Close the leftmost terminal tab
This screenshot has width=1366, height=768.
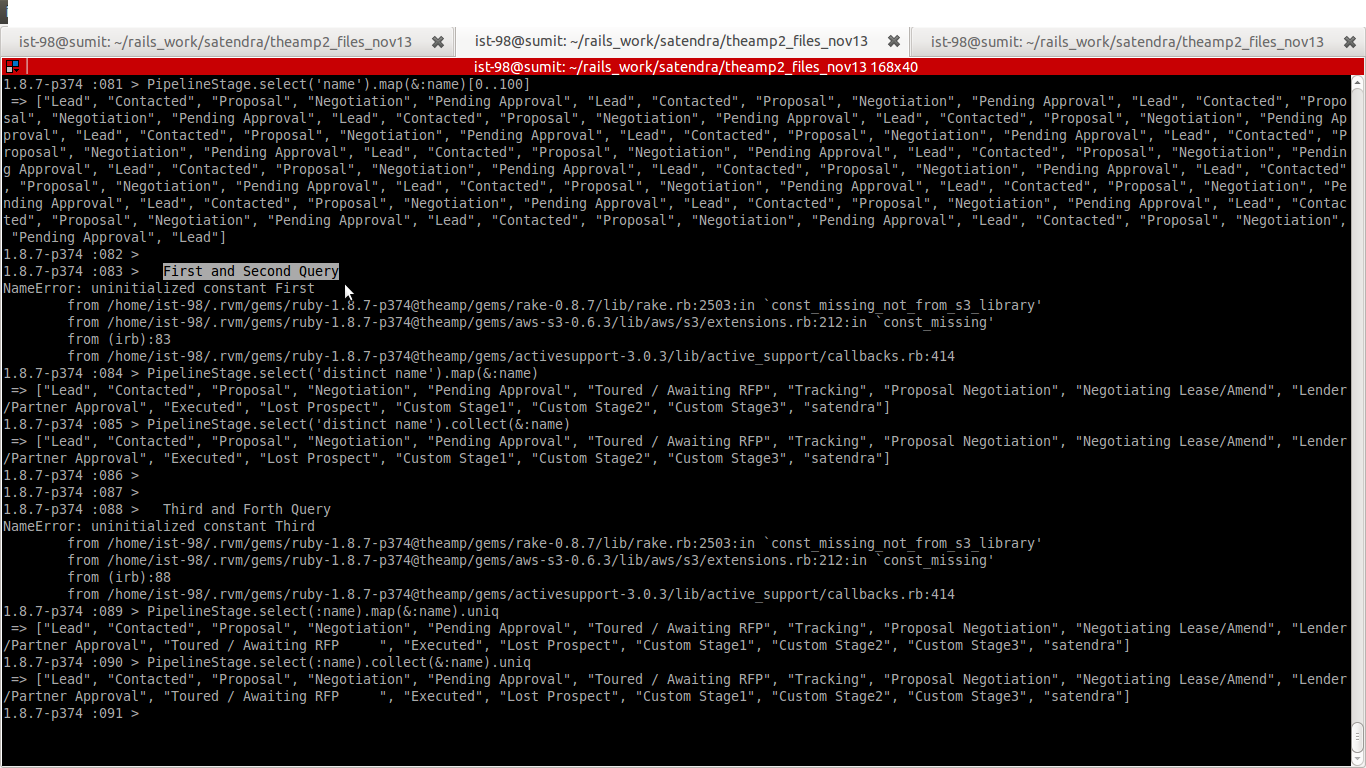[x=437, y=42]
